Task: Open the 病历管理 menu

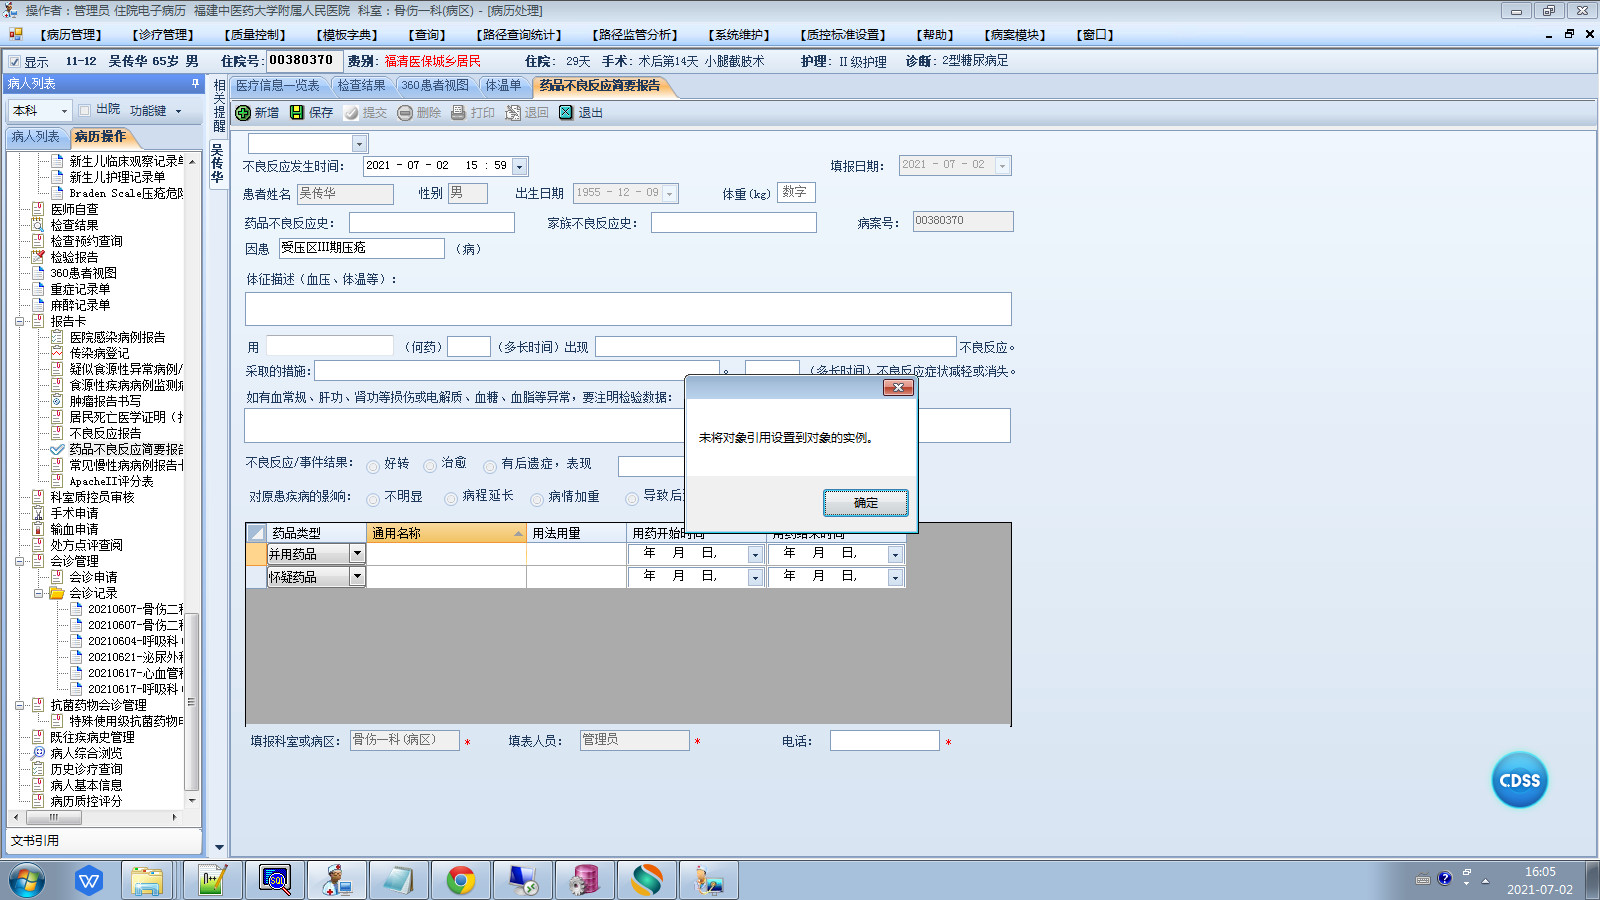Action: (x=72, y=35)
